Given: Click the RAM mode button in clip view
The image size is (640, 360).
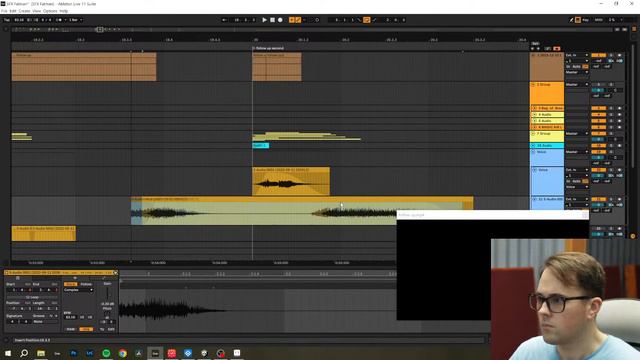Looking at the screenshot, I should coord(70,329).
